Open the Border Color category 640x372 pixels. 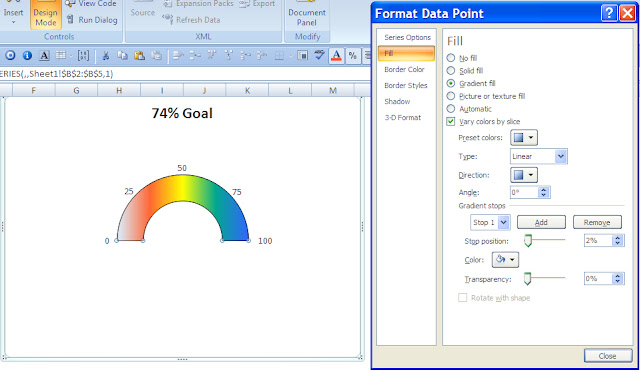(404, 69)
